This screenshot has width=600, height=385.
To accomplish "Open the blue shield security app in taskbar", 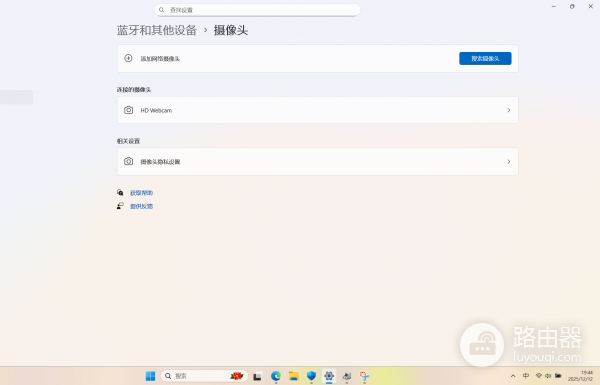I will 311,376.
